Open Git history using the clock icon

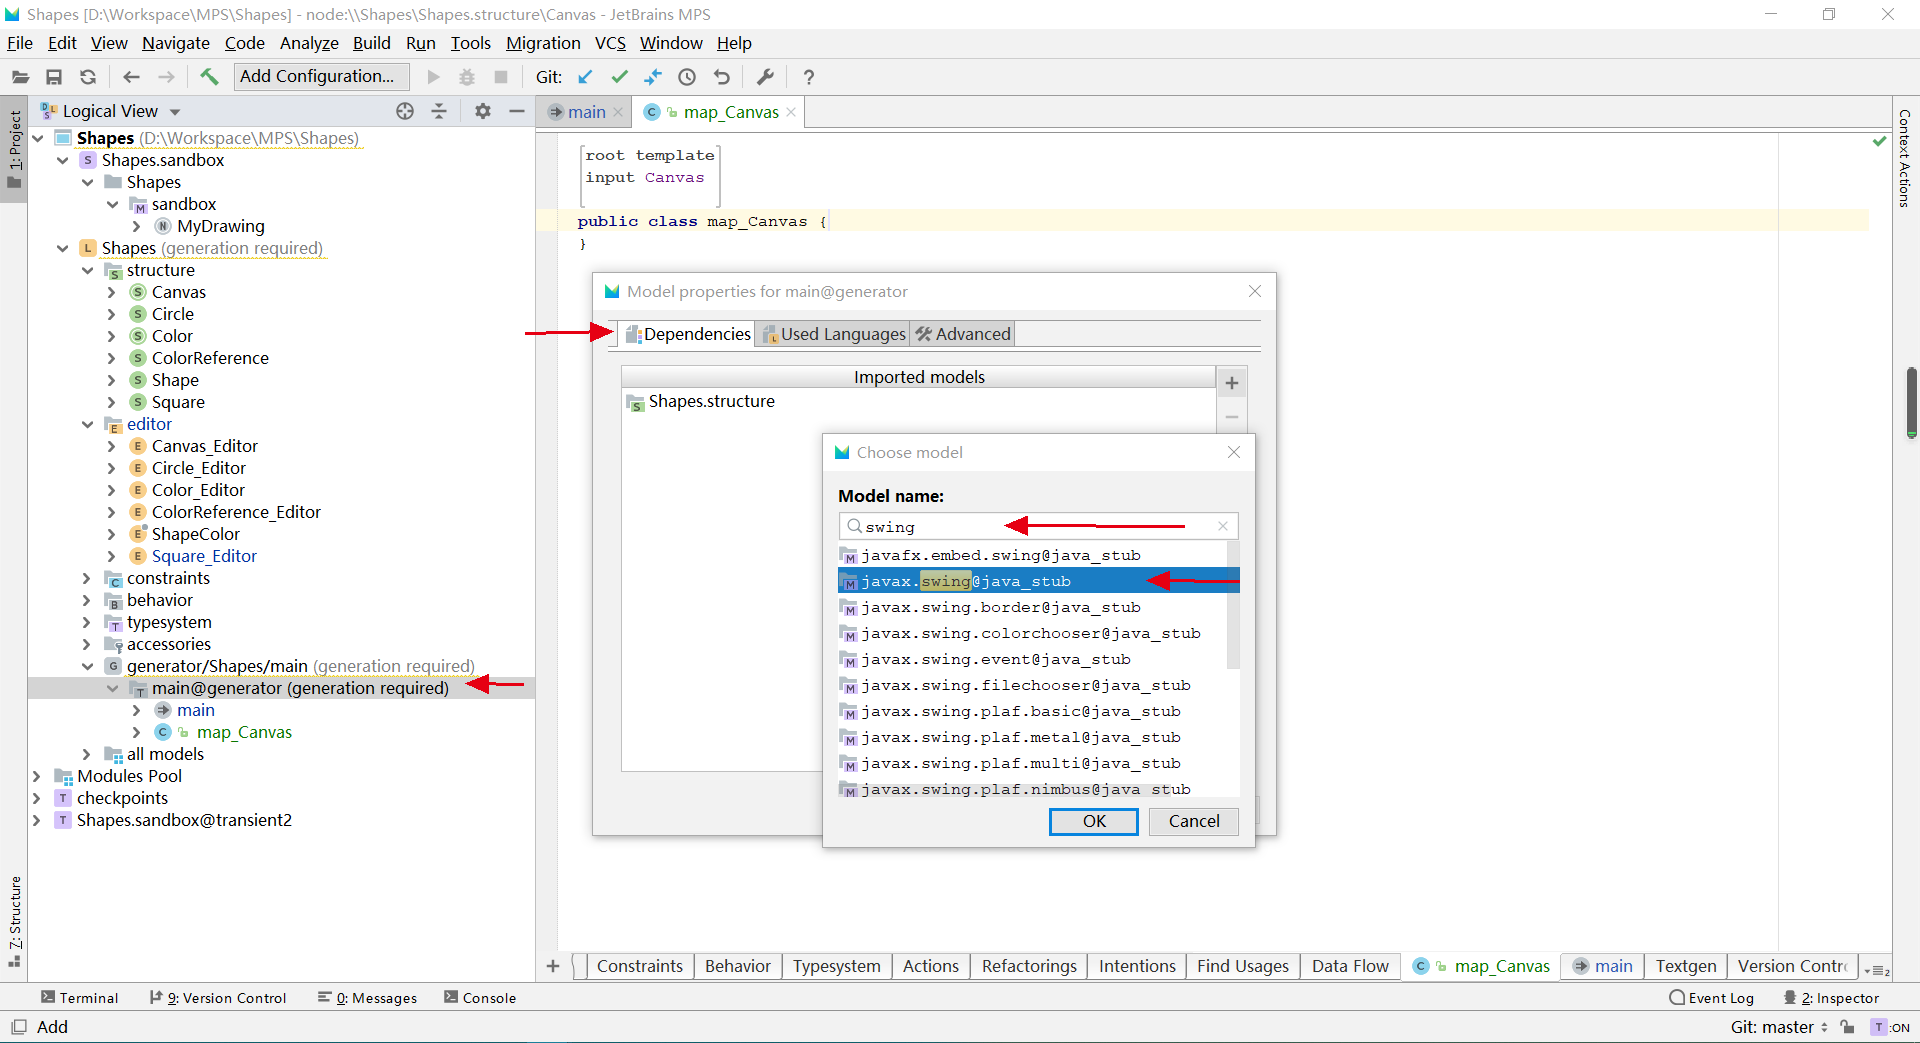click(x=687, y=76)
